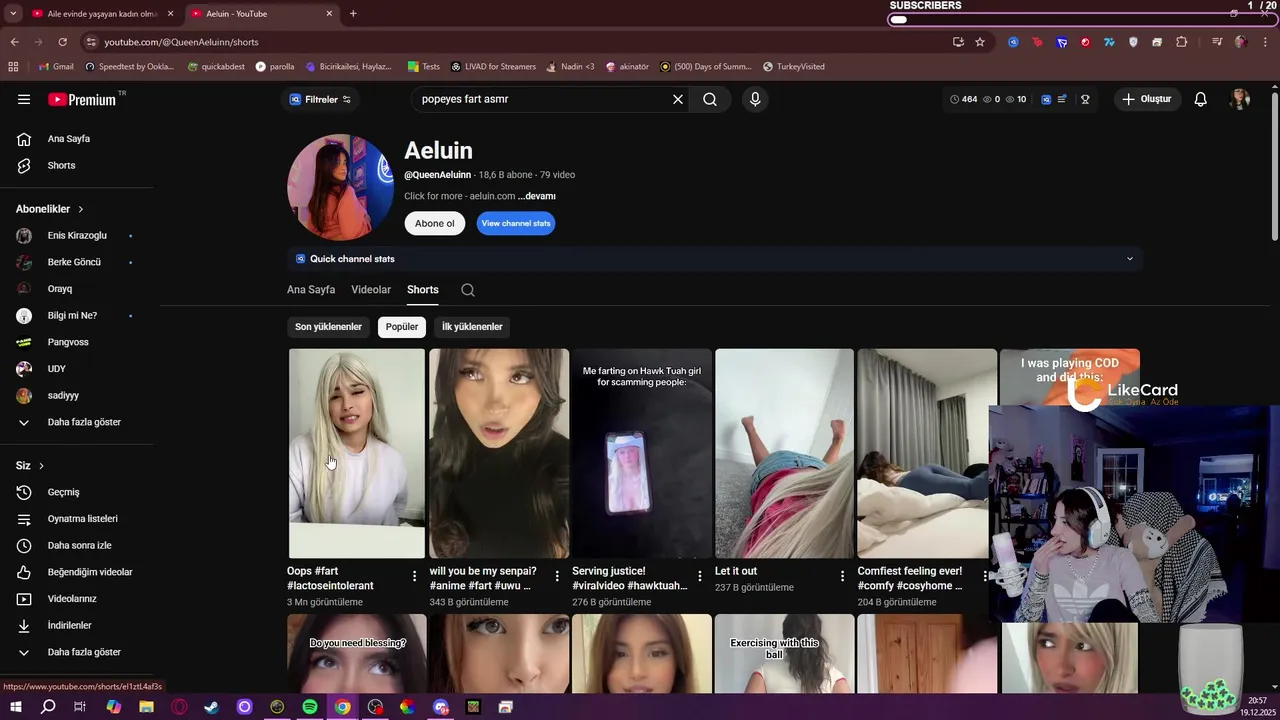Image resolution: width=1280 pixels, height=720 pixels.
Task: Reload the page
Action: [x=62, y=42]
